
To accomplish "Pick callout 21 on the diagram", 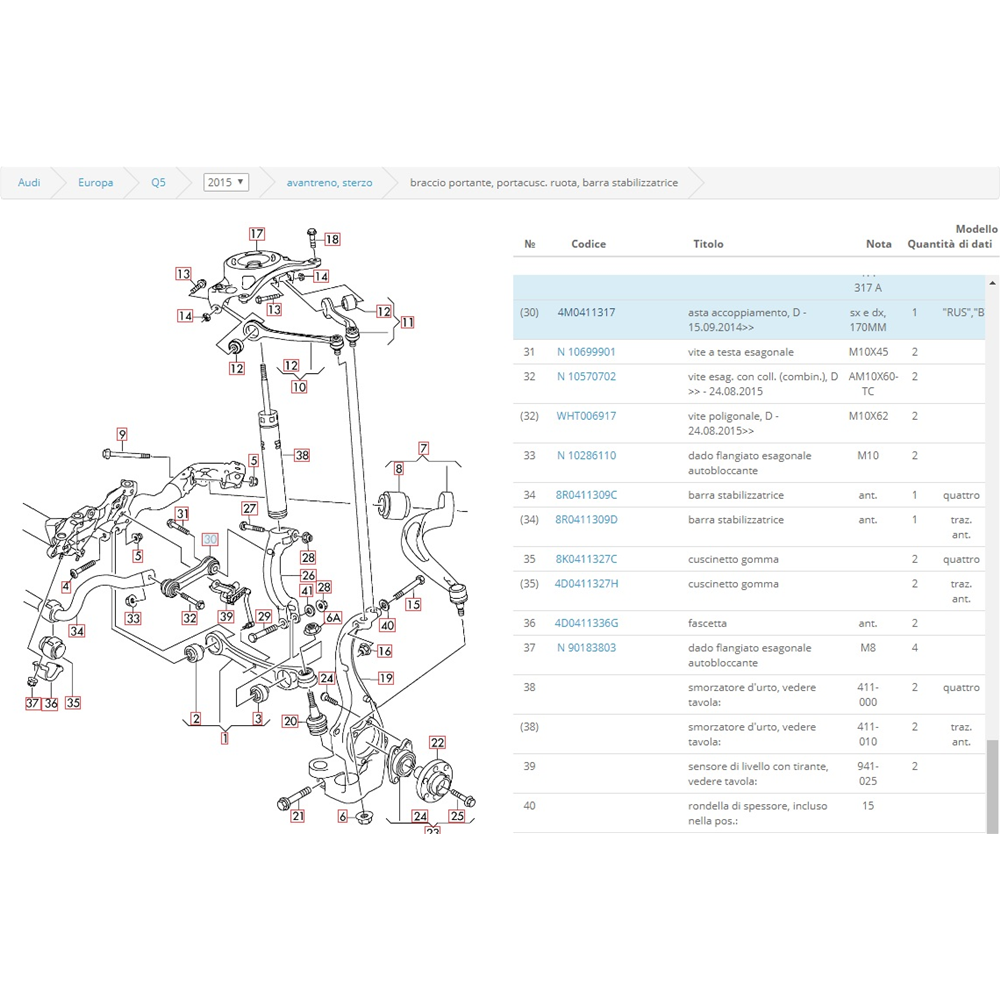I will 298,816.
